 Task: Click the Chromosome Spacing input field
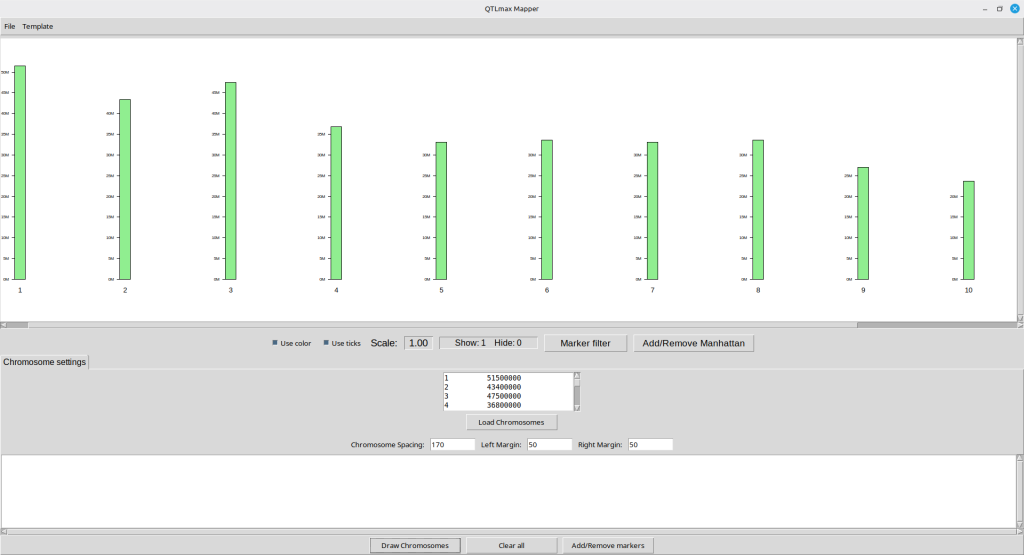click(452, 444)
